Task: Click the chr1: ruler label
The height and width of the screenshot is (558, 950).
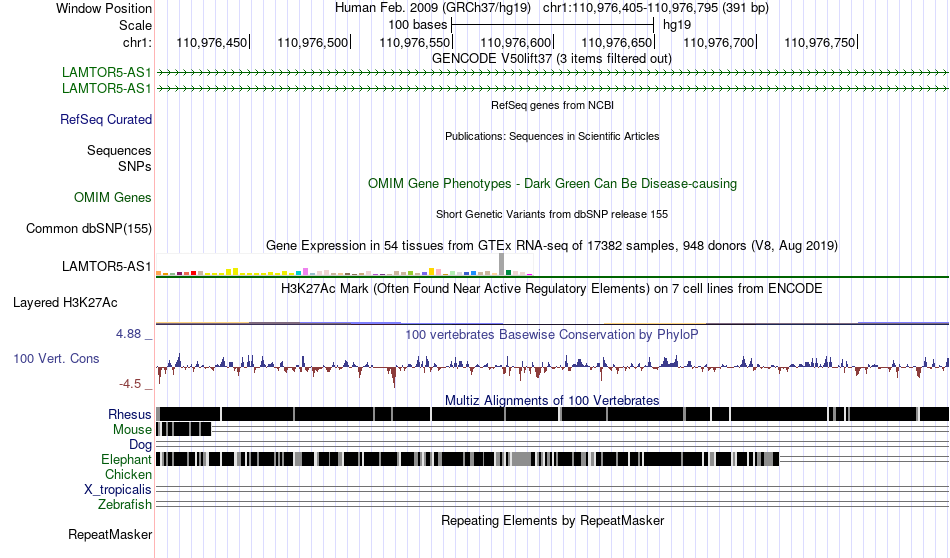Action: 137,42
